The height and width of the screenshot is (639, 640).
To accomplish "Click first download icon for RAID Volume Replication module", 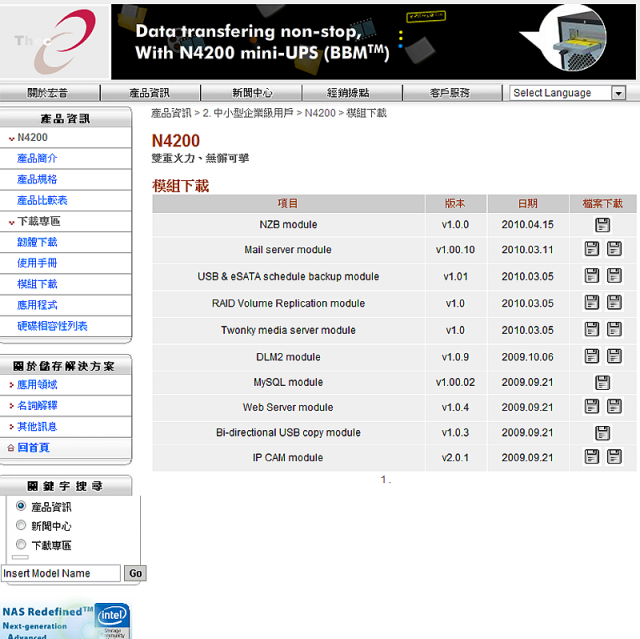I will pyautogui.click(x=592, y=303).
